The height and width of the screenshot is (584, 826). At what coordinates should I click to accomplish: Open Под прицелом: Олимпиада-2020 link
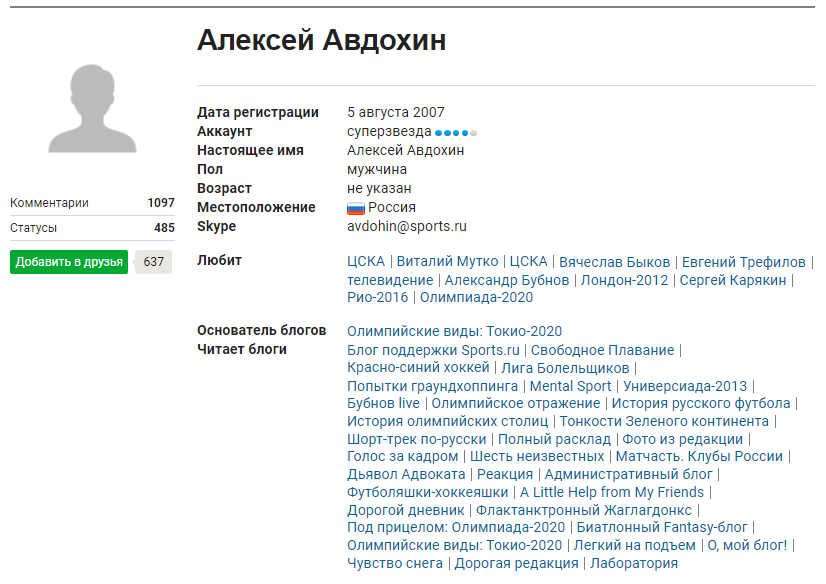coord(456,527)
